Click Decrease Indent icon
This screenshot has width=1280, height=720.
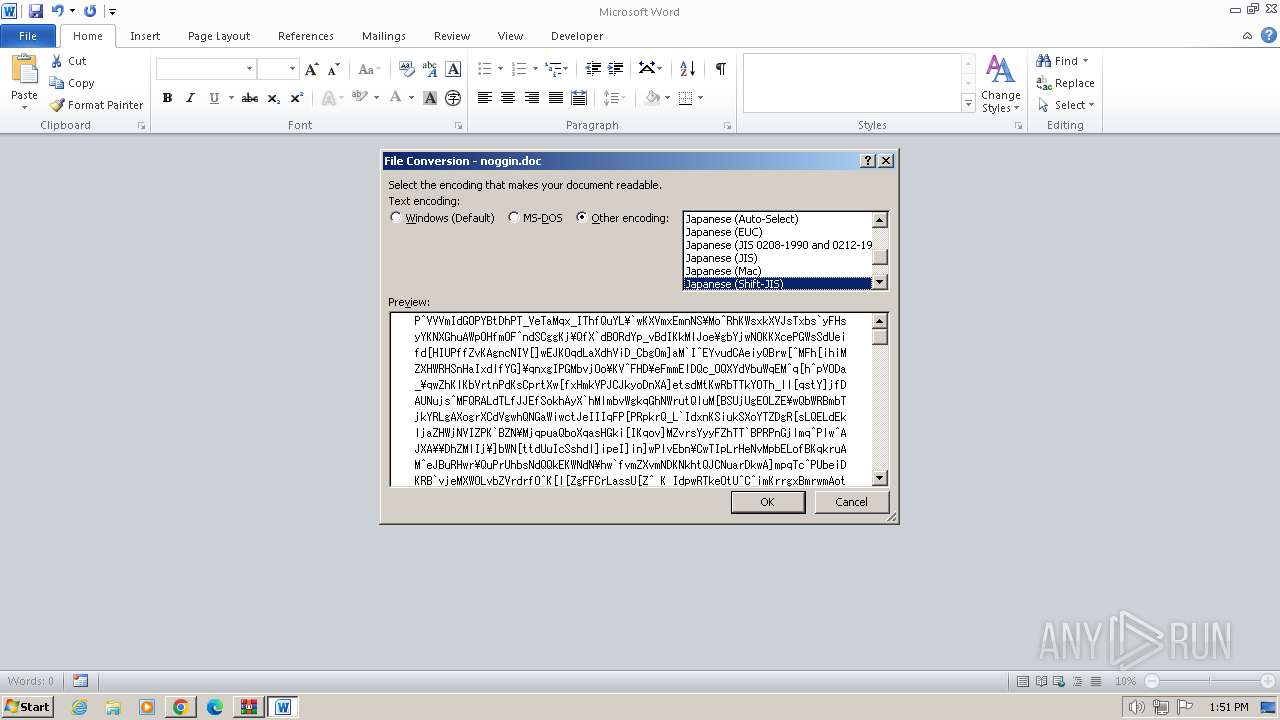[593, 69]
